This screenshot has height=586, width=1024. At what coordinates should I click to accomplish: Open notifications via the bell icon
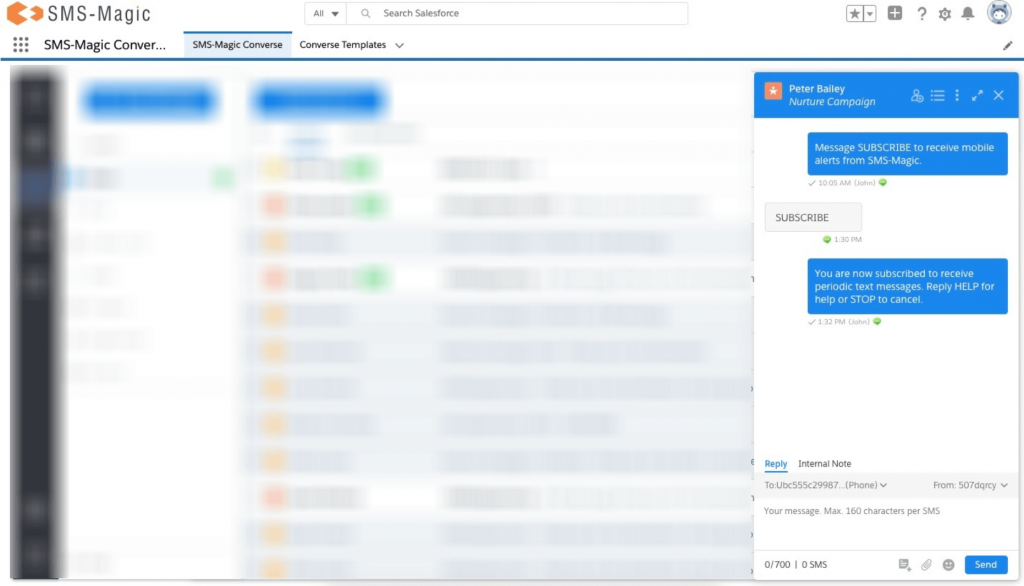click(966, 14)
